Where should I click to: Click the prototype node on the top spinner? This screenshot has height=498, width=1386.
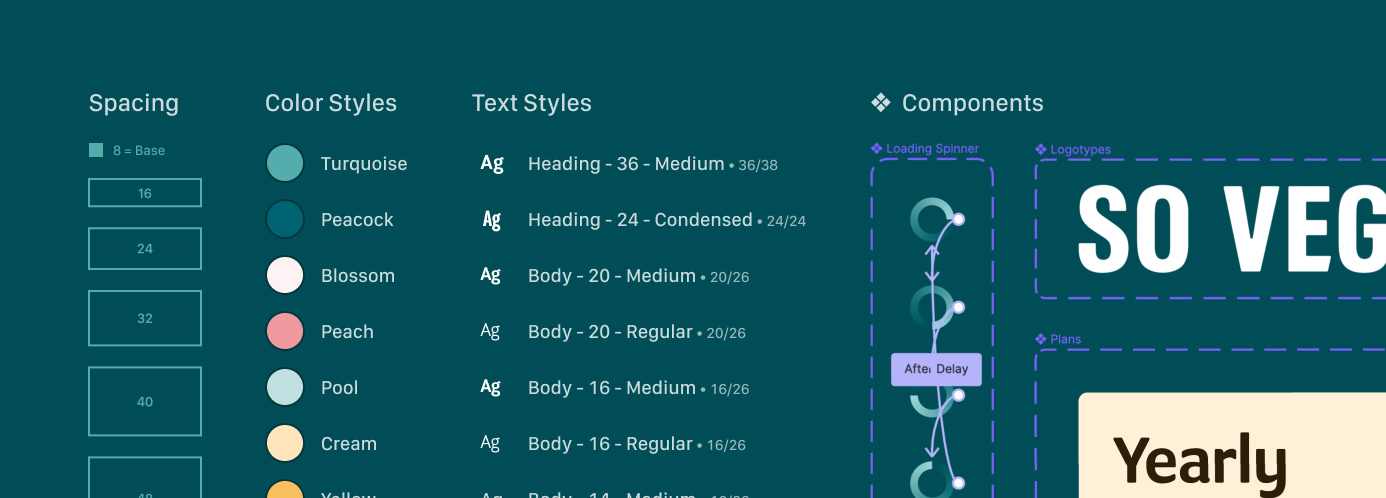pos(958,219)
